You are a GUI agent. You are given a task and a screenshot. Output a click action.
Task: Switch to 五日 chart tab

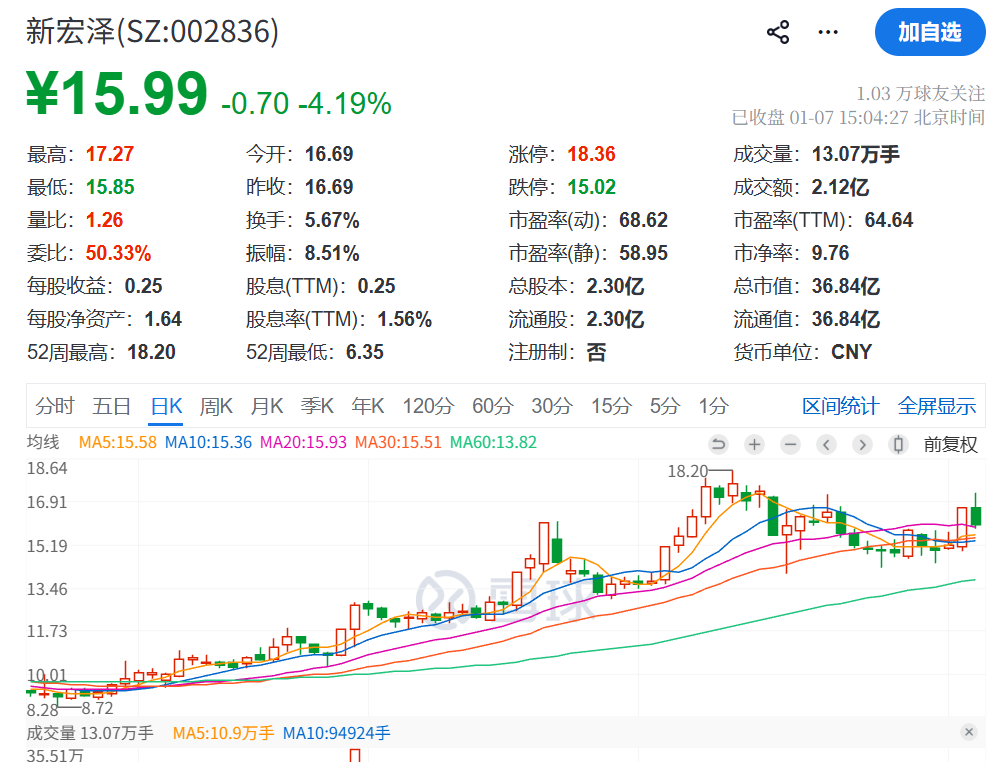point(111,406)
